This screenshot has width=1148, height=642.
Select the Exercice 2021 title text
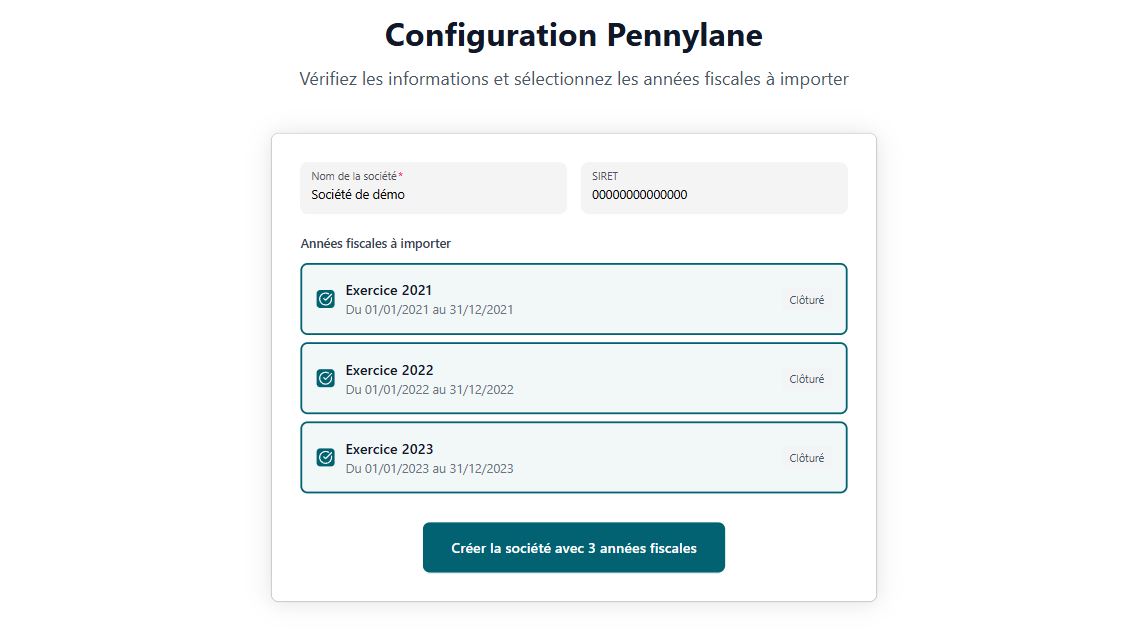[x=389, y=291]
